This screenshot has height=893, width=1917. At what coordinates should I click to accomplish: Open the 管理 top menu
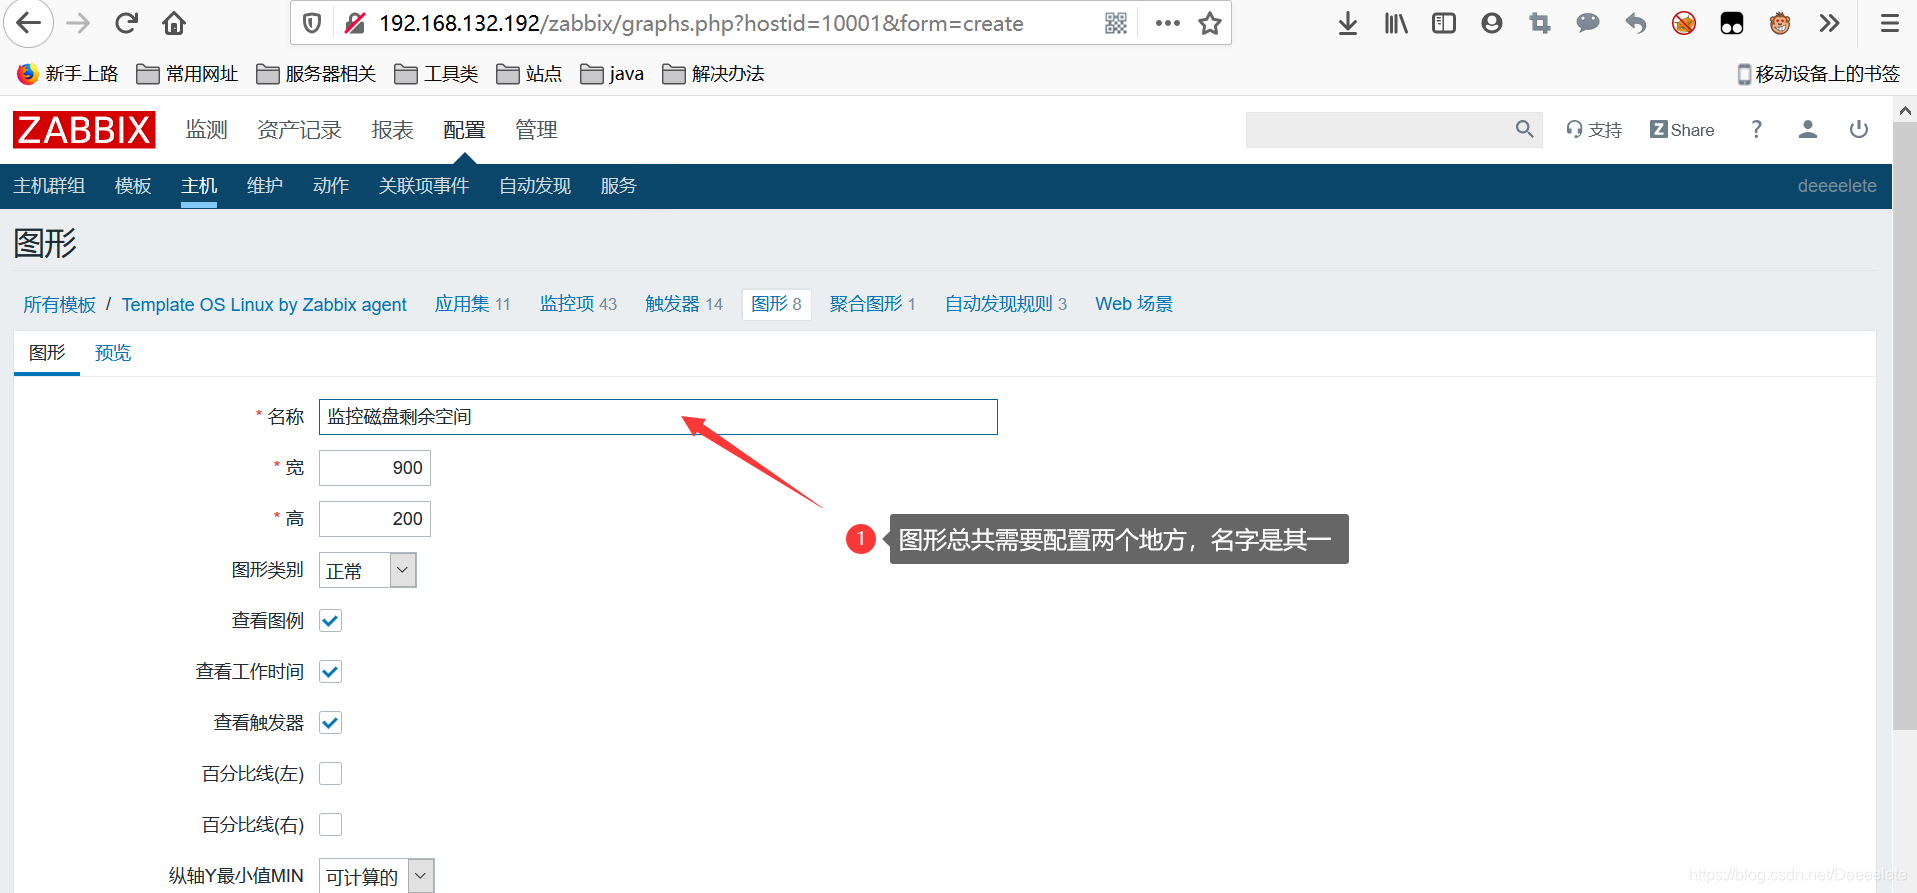536,130
